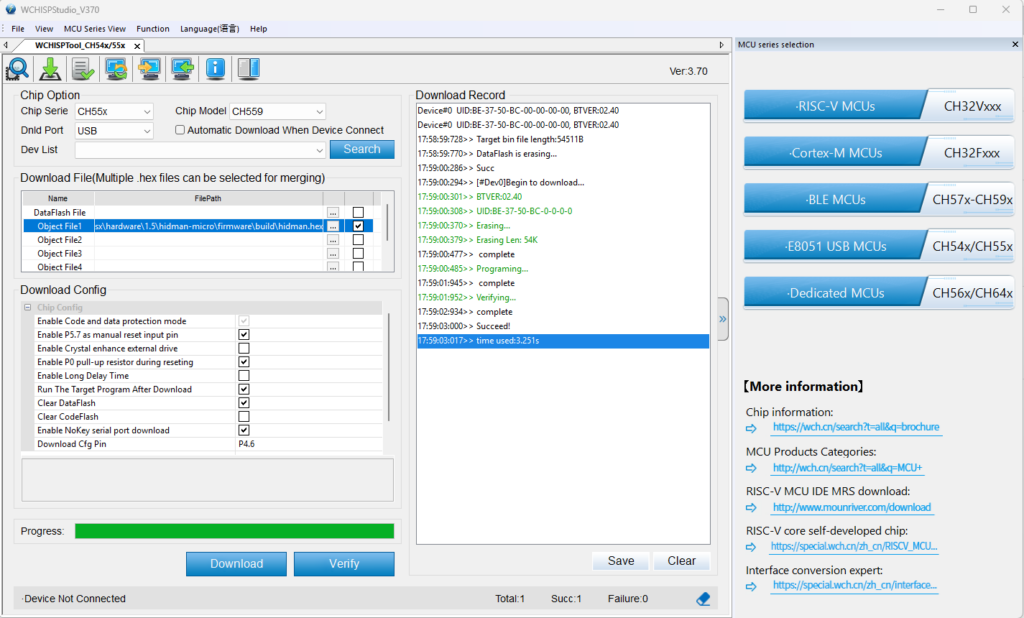Click the monitor with green arrow icon

tap(182, 69)
